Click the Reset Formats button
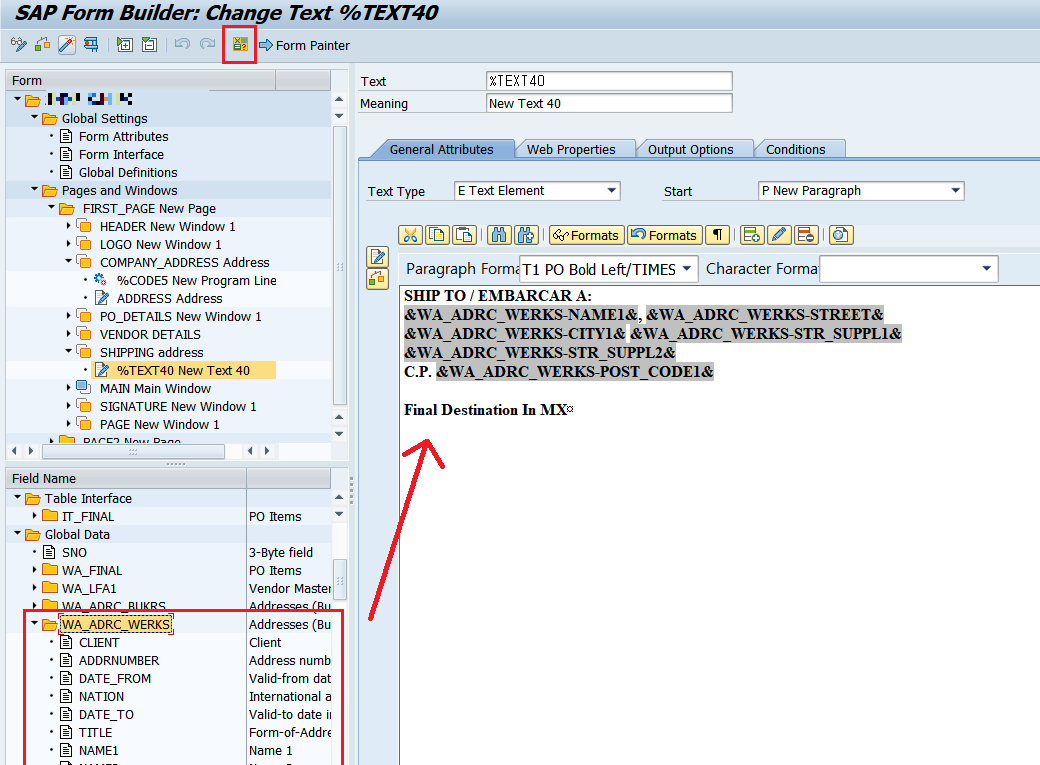 pos(665,235)
